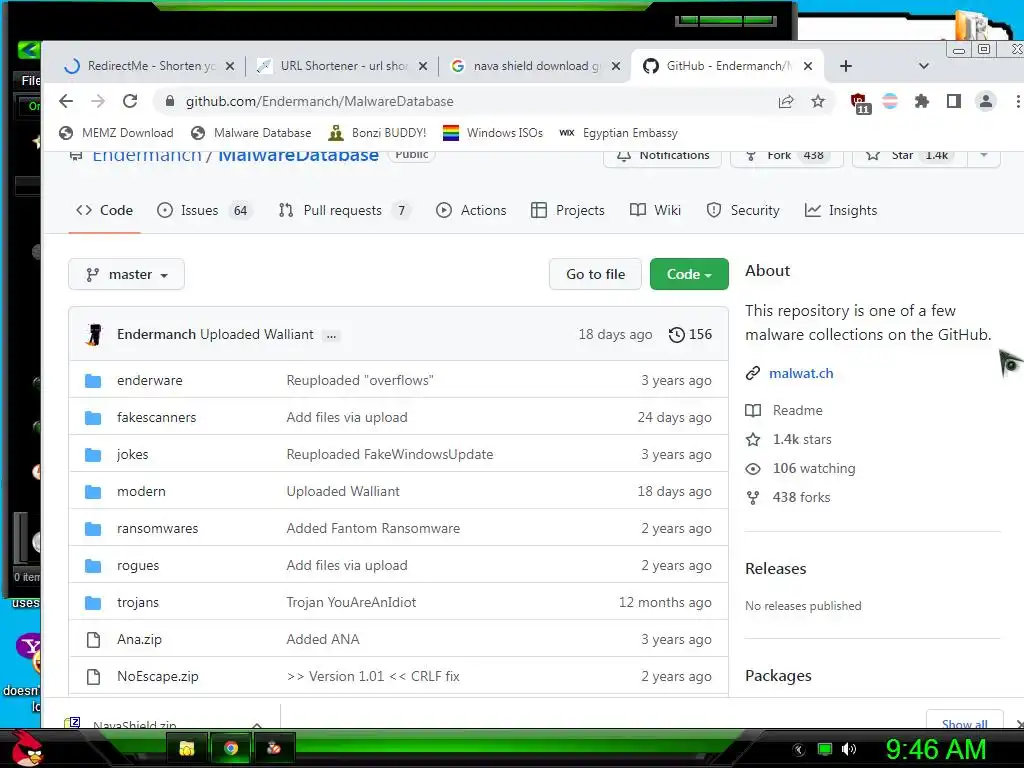This screenshot has width=1024, height=768.
Task: Open the Bonzi BUDDY! bookmark
Action: tap(377, 133)
